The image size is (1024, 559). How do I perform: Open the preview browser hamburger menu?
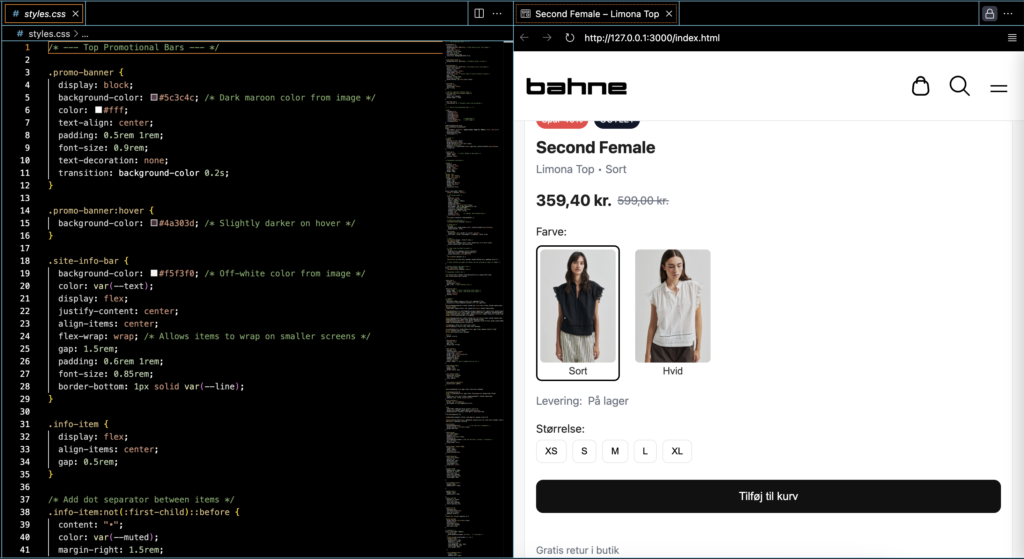[1012, 38]
